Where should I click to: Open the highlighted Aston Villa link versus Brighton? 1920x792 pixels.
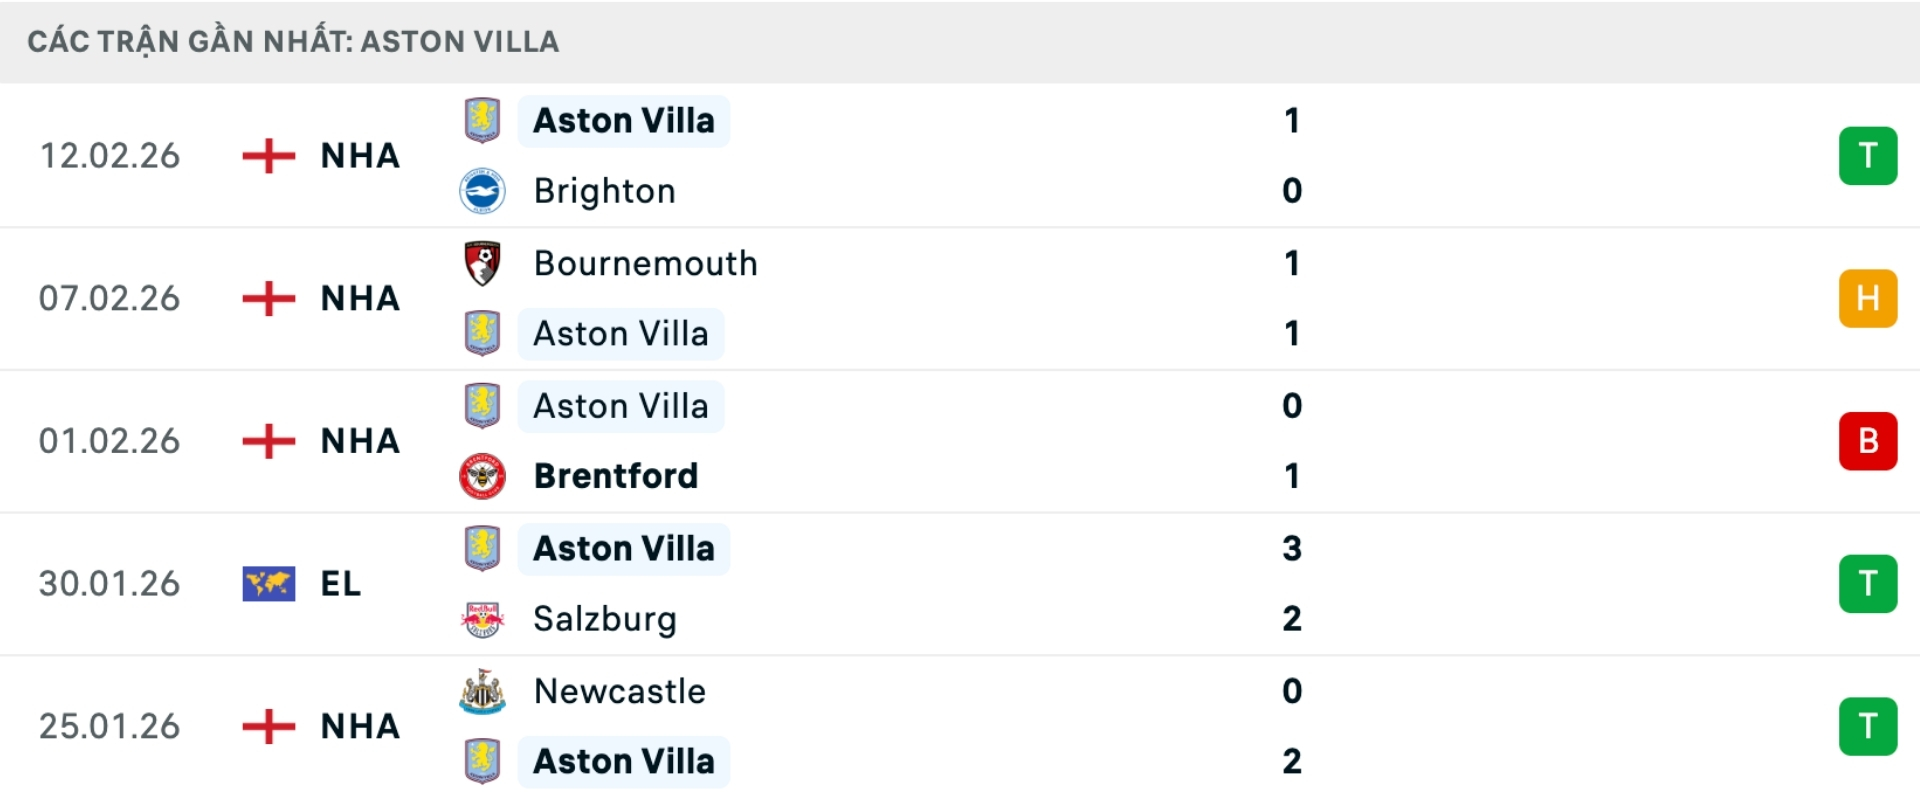(x=623, y=120)
